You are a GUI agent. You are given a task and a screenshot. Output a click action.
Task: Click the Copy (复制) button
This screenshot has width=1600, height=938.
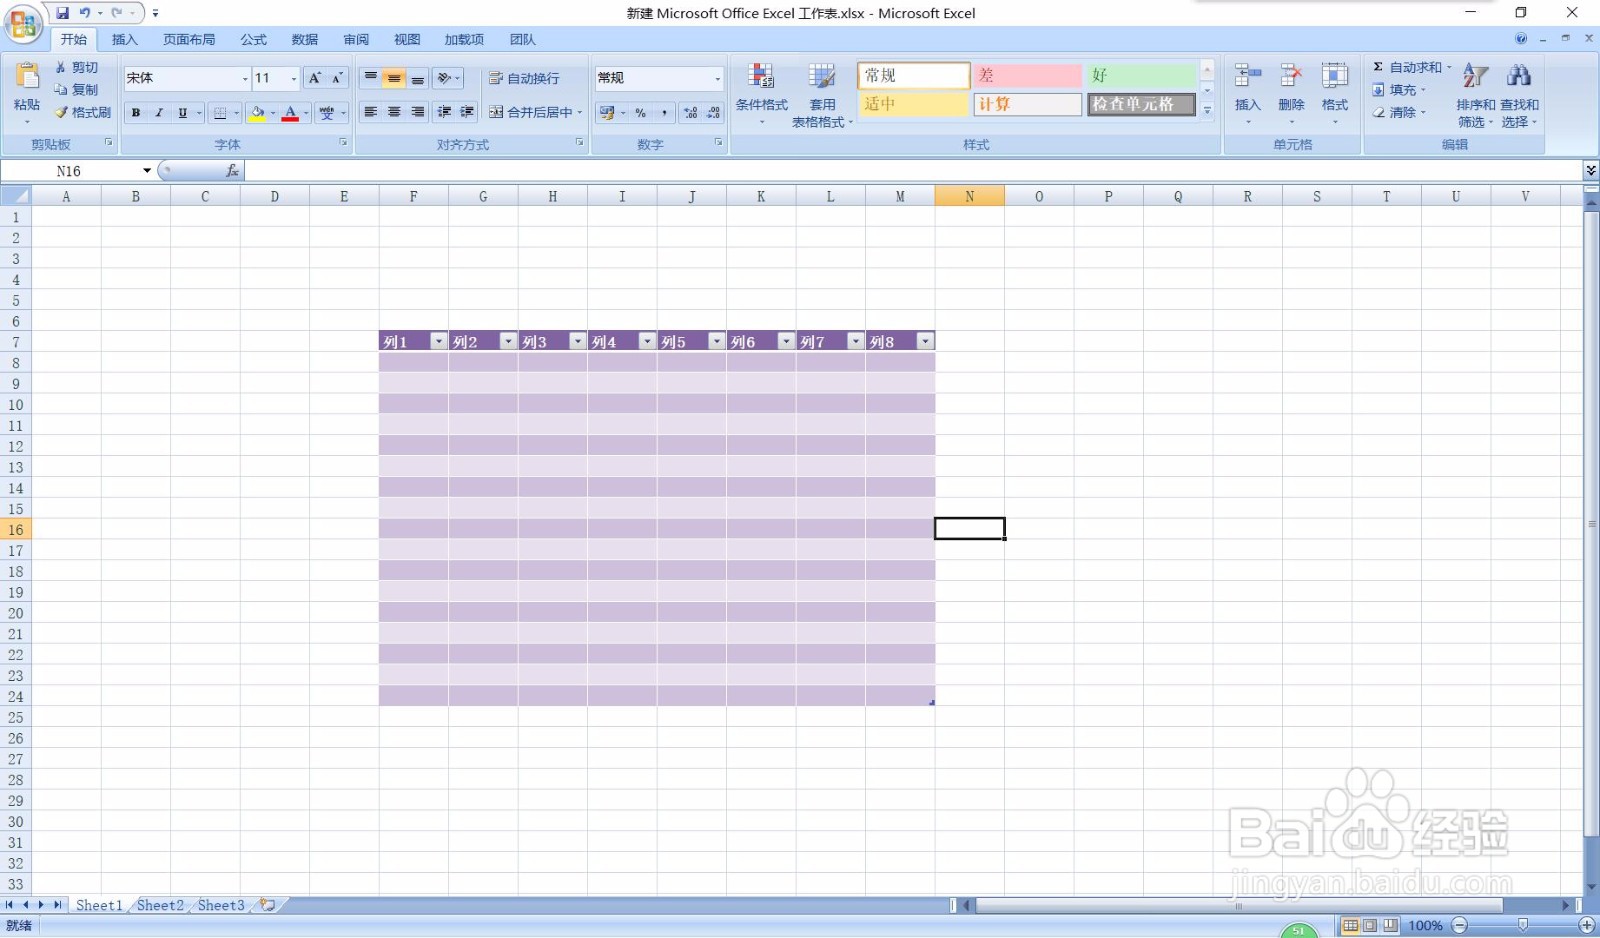pyautogui.click(x=76, y=89)
